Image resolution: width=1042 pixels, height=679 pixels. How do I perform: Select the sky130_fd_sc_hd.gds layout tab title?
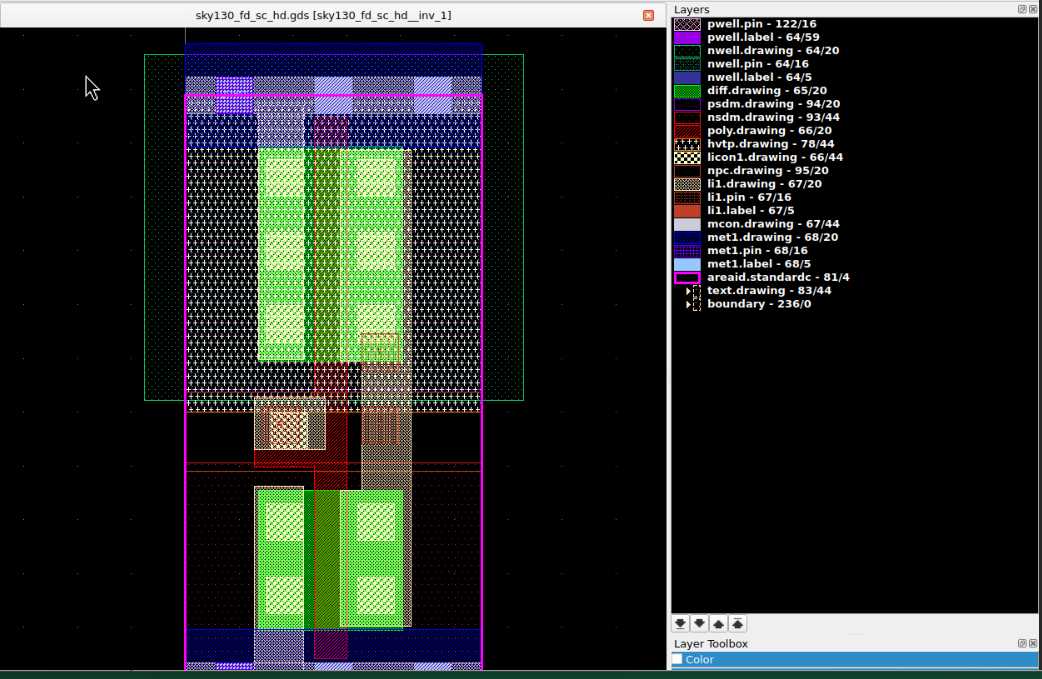click(x=323, y=15)
